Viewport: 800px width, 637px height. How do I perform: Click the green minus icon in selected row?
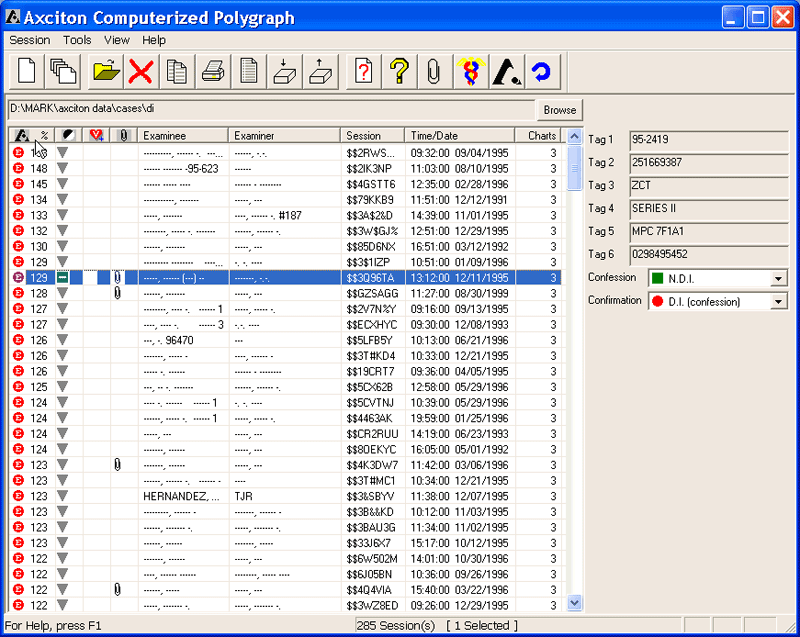[x=62, y=277]
